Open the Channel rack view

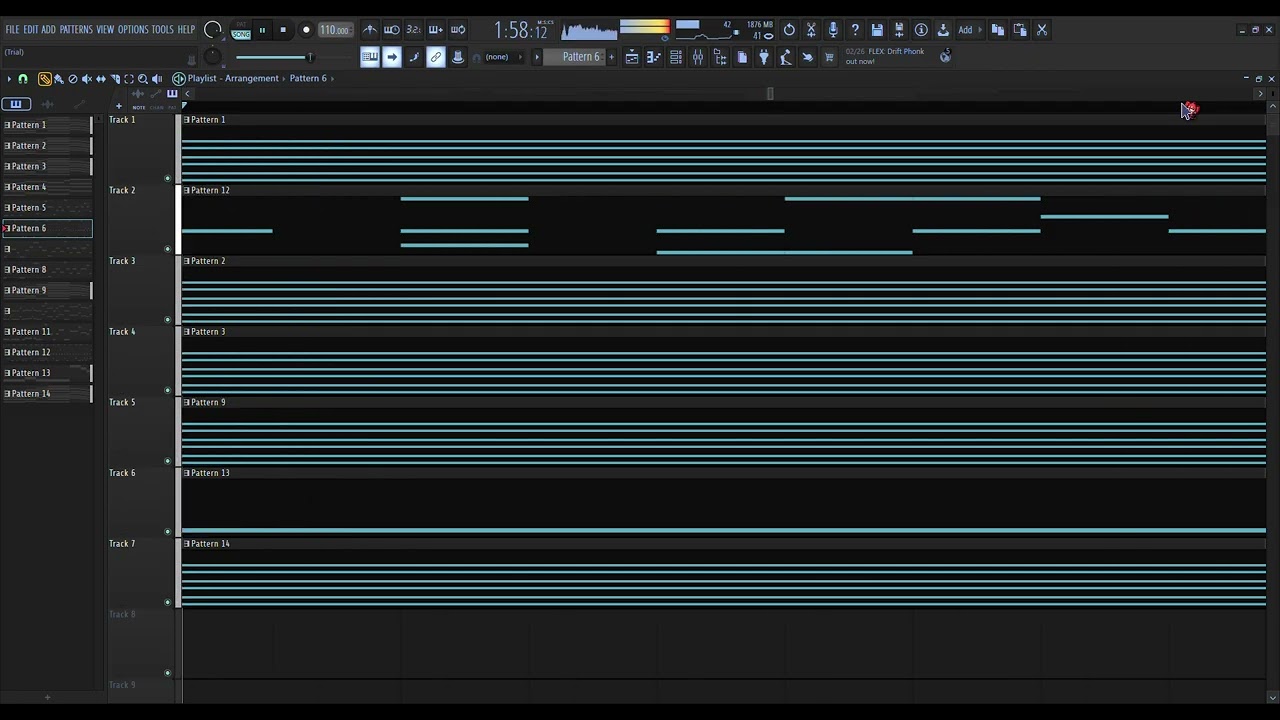(676, 57)
